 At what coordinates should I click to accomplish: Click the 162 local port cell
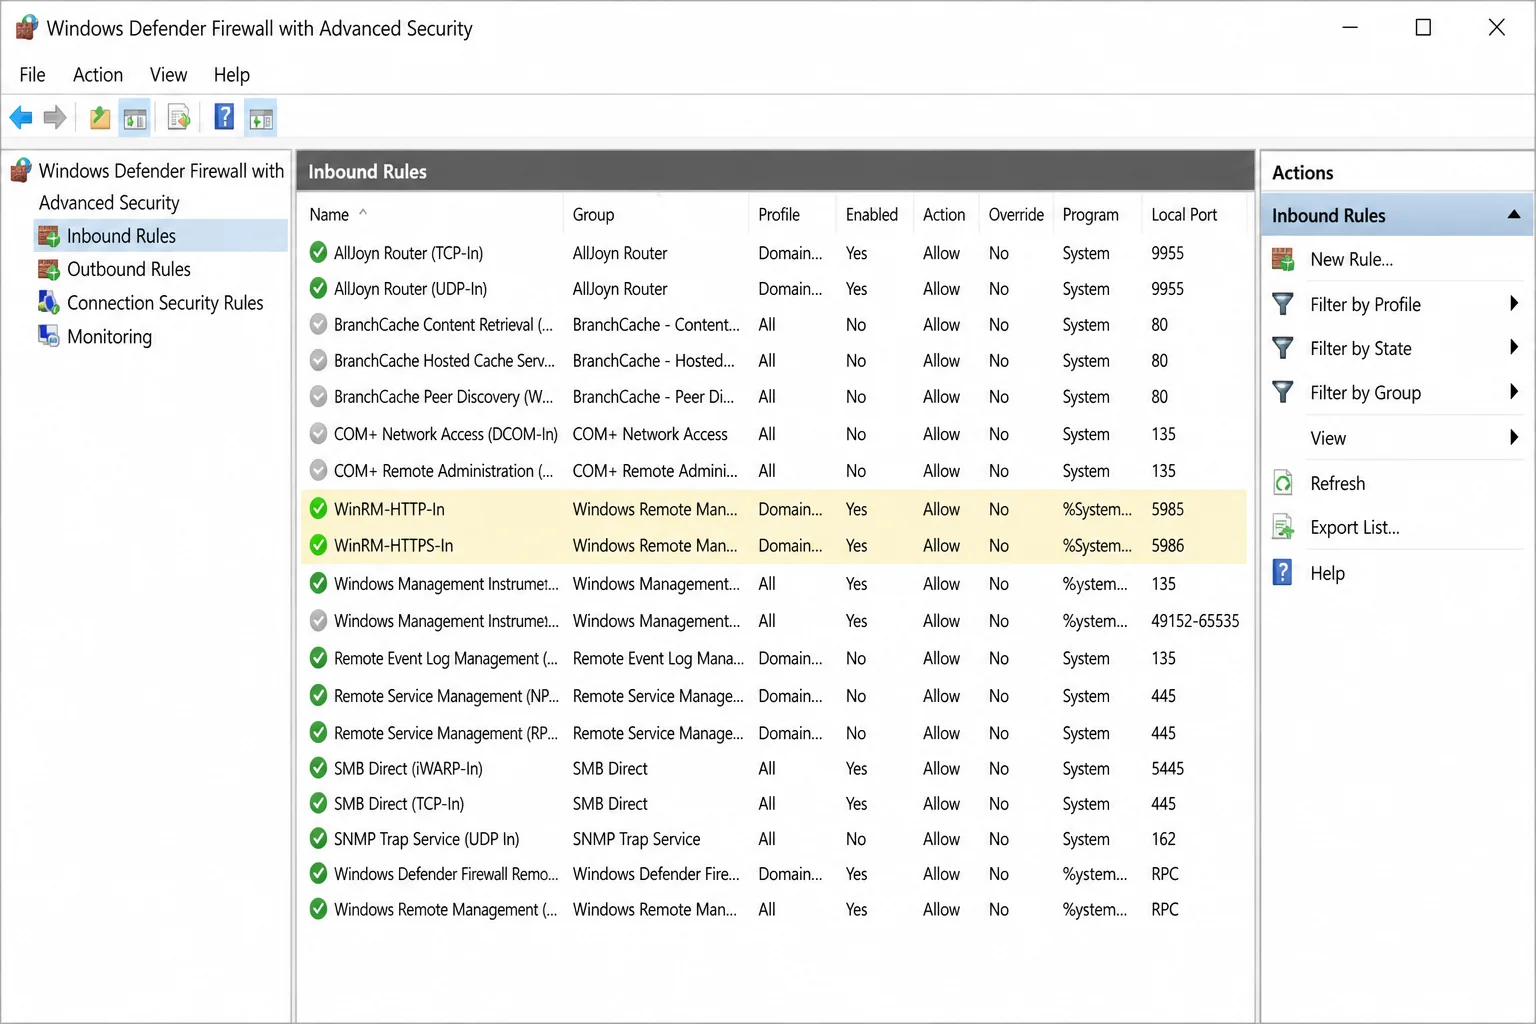click(x=1163, y=839)
